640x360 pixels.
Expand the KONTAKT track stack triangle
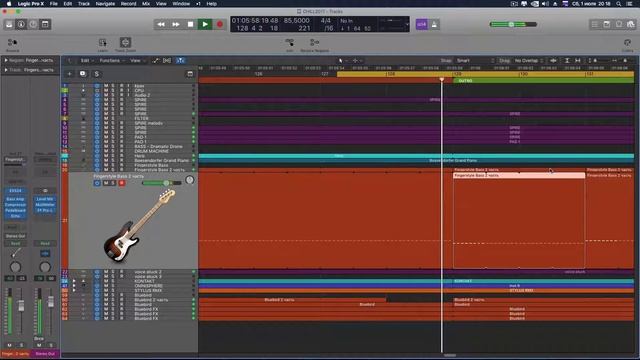74,281
